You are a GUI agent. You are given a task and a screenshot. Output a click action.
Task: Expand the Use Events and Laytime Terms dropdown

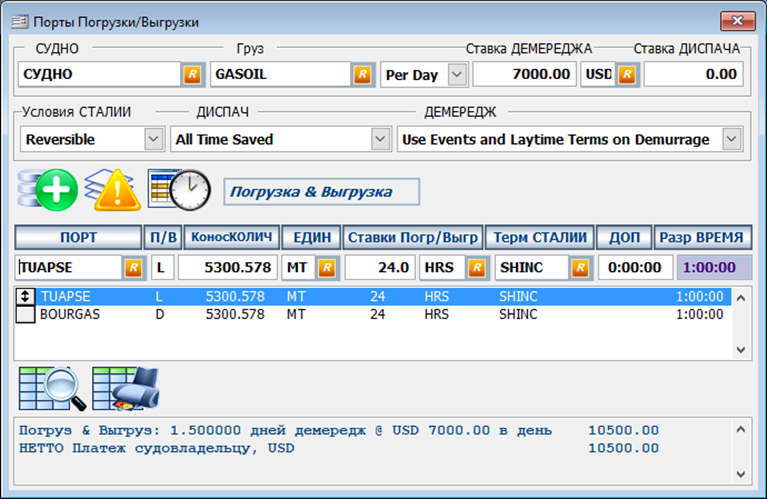[732, 139]
